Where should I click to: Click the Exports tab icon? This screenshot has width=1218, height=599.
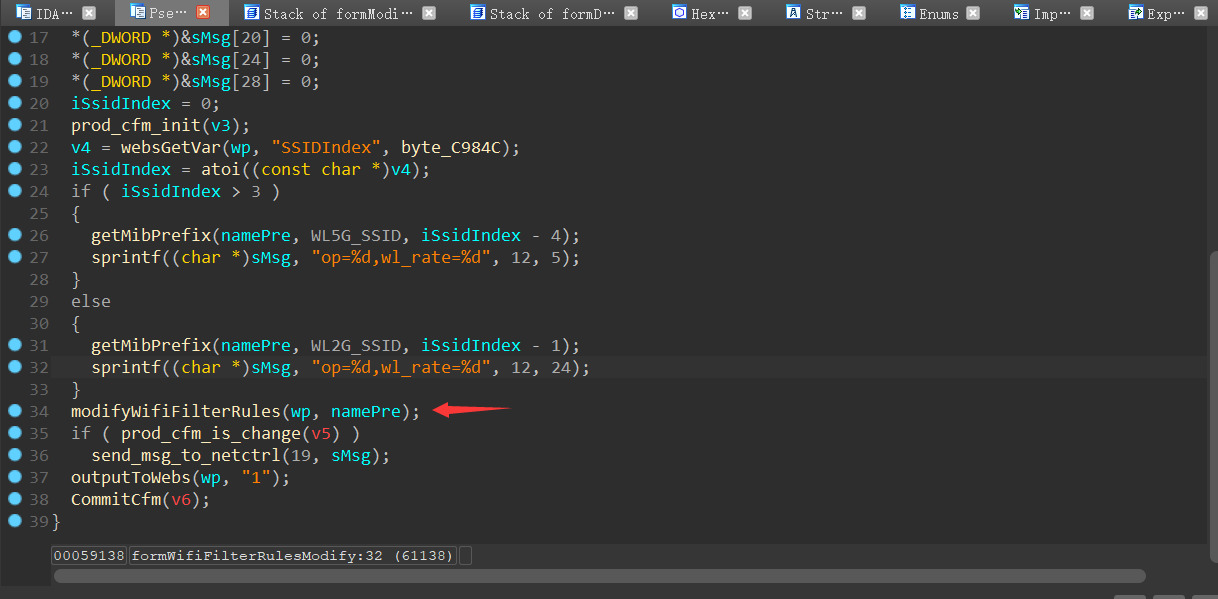(1135, 13)
